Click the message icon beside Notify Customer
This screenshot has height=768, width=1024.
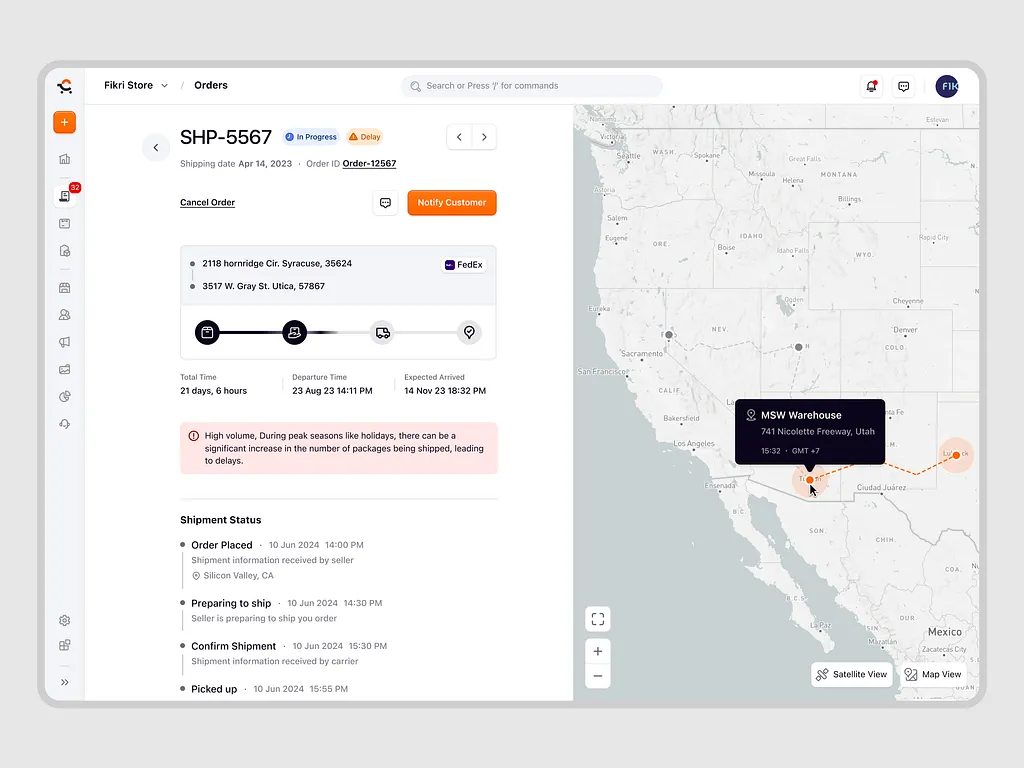click(x=385, y=203)
